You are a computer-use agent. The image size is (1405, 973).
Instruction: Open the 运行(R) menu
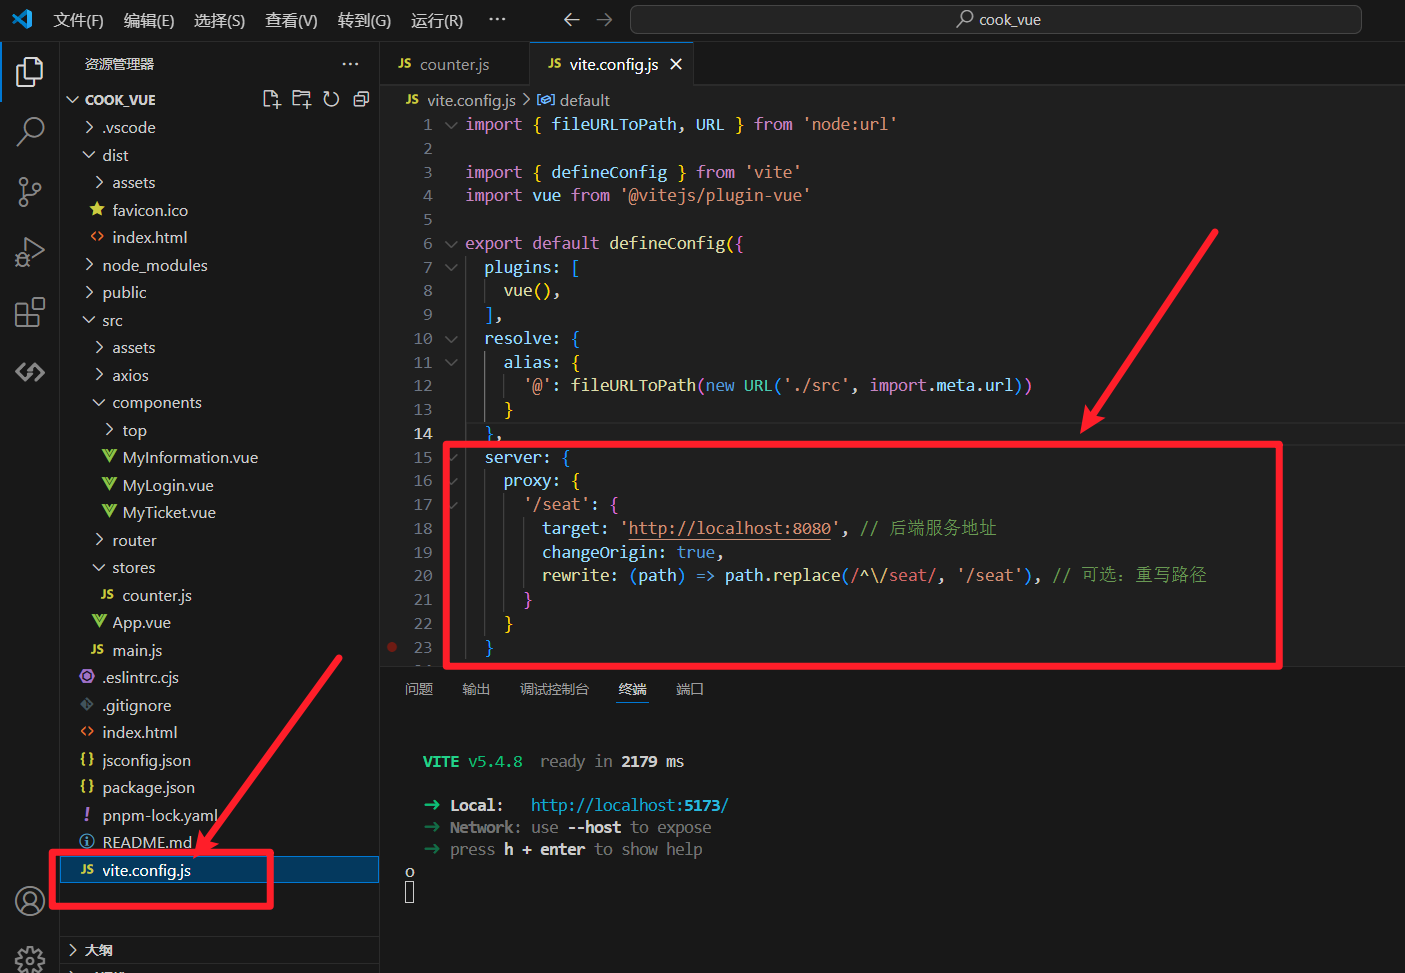pos(437,20)
